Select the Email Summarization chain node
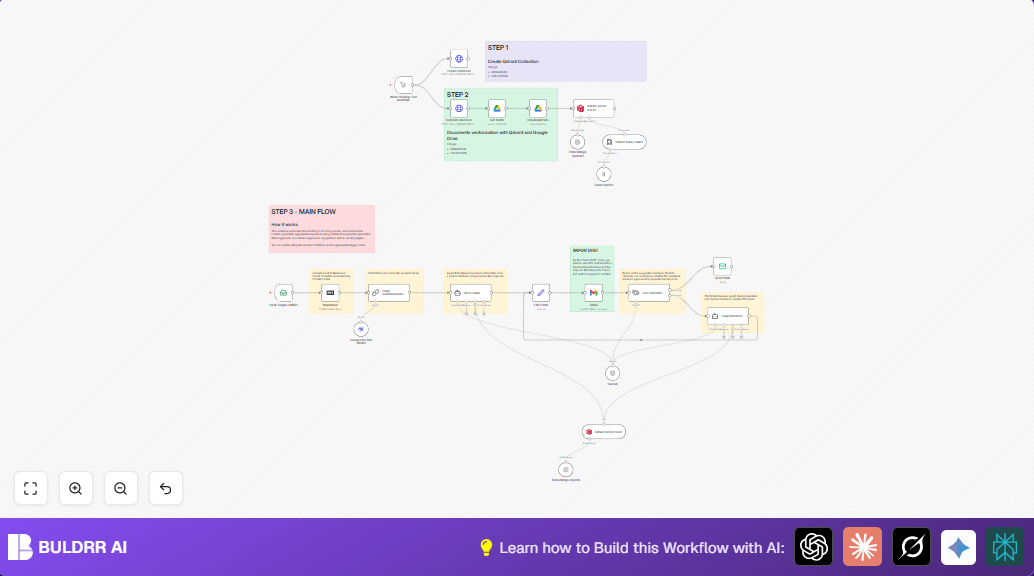 pos(389,293)
